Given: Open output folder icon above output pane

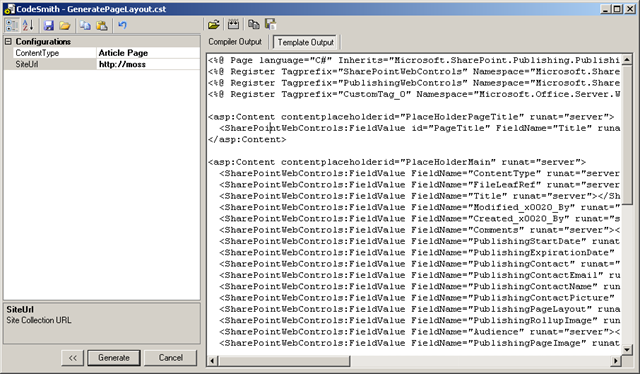Looking at the screenshot, I should pos(213,24).
